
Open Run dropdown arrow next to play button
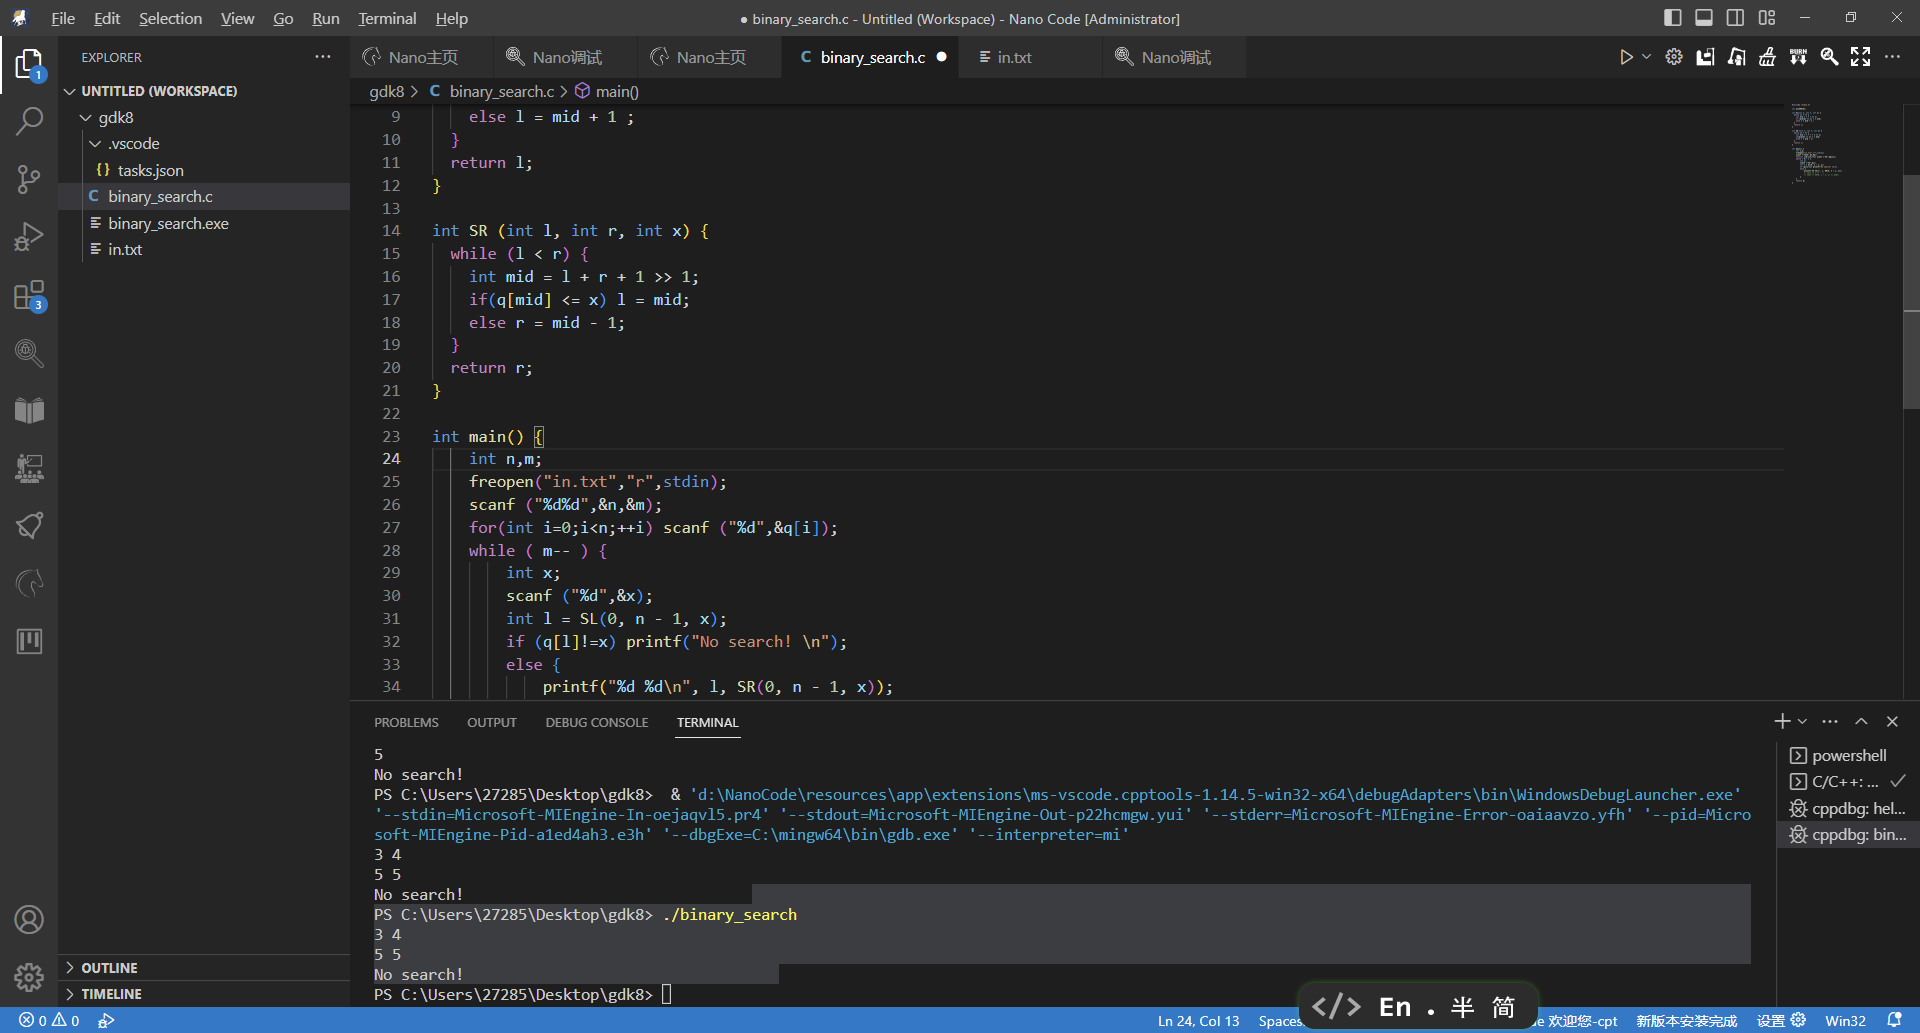coord(1646,57)
